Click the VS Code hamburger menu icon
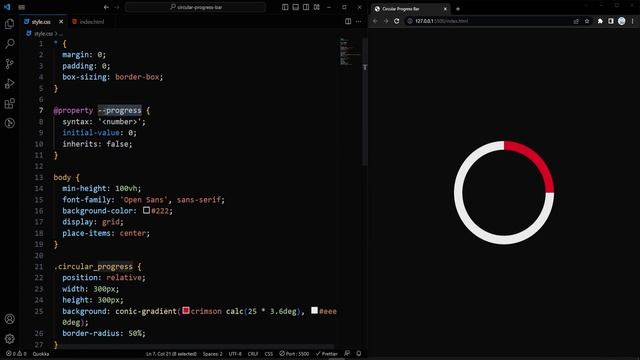640x360 pixels. point(22,7)
